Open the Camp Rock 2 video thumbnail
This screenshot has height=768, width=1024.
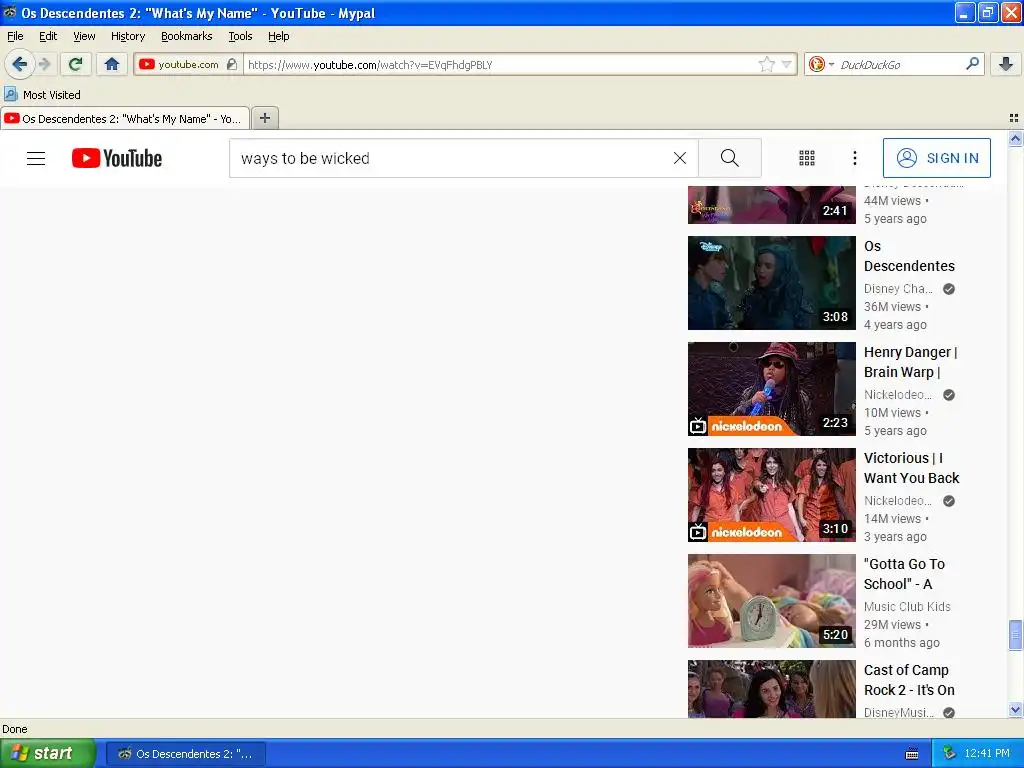pos(771,689)
